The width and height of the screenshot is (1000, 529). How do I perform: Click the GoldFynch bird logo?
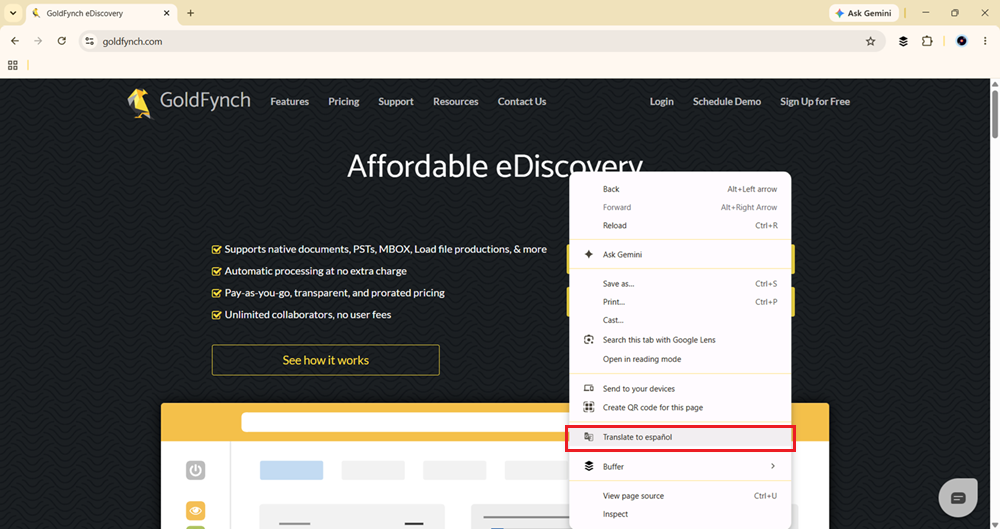pyautogui.click(x=139, y=103)
